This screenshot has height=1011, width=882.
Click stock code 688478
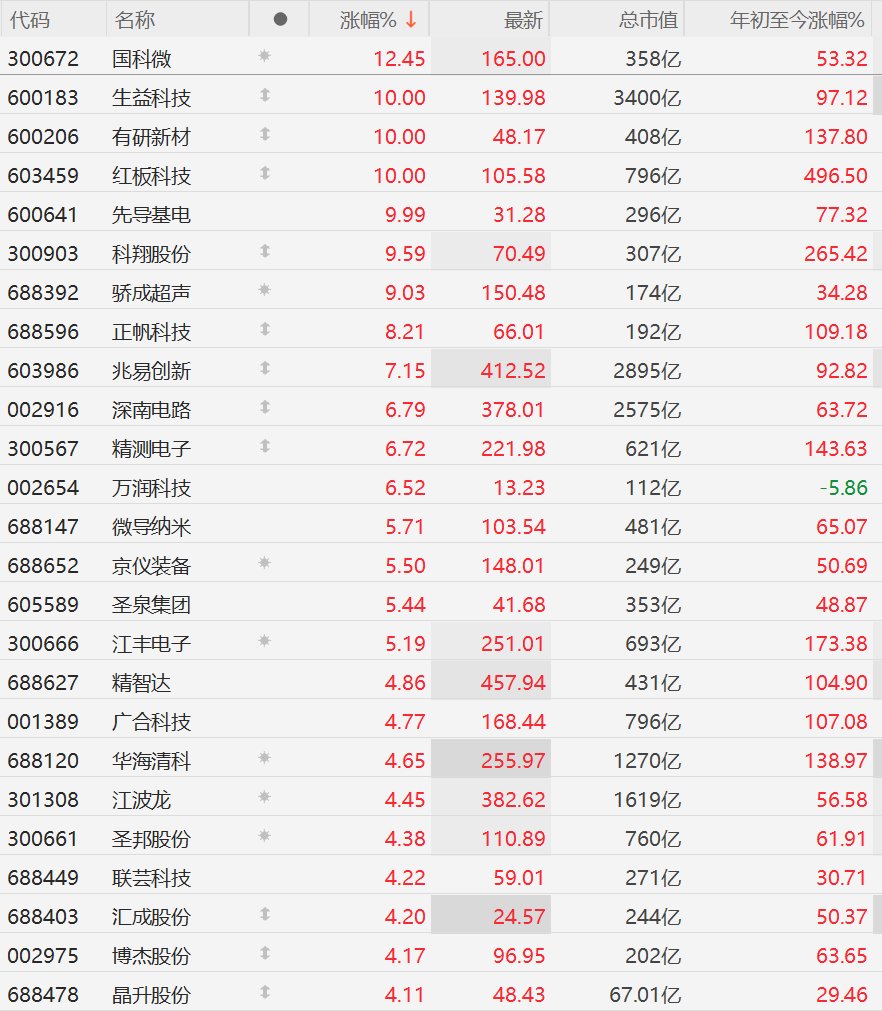tap(43, 994)
